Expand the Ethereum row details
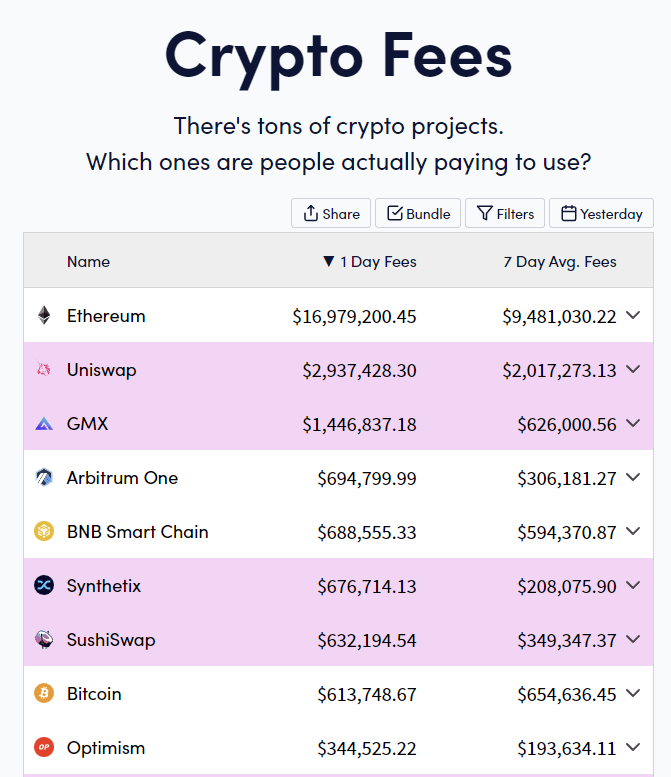 pyautogui.click(x=633, y=316)
